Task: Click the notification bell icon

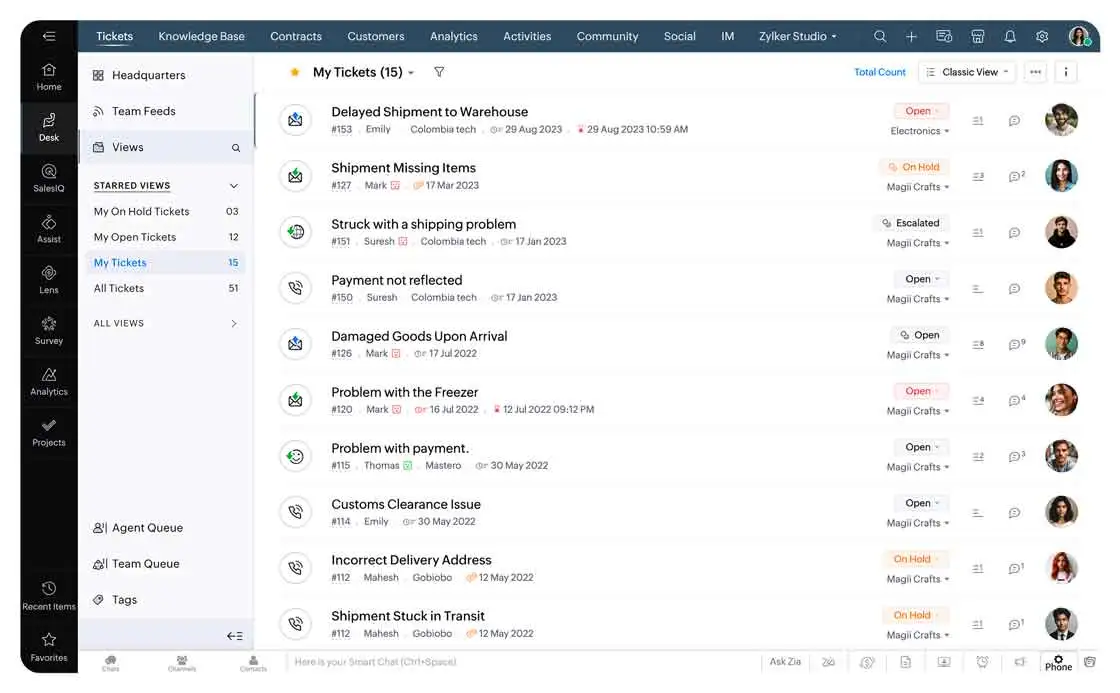Action: [1010, 36]
